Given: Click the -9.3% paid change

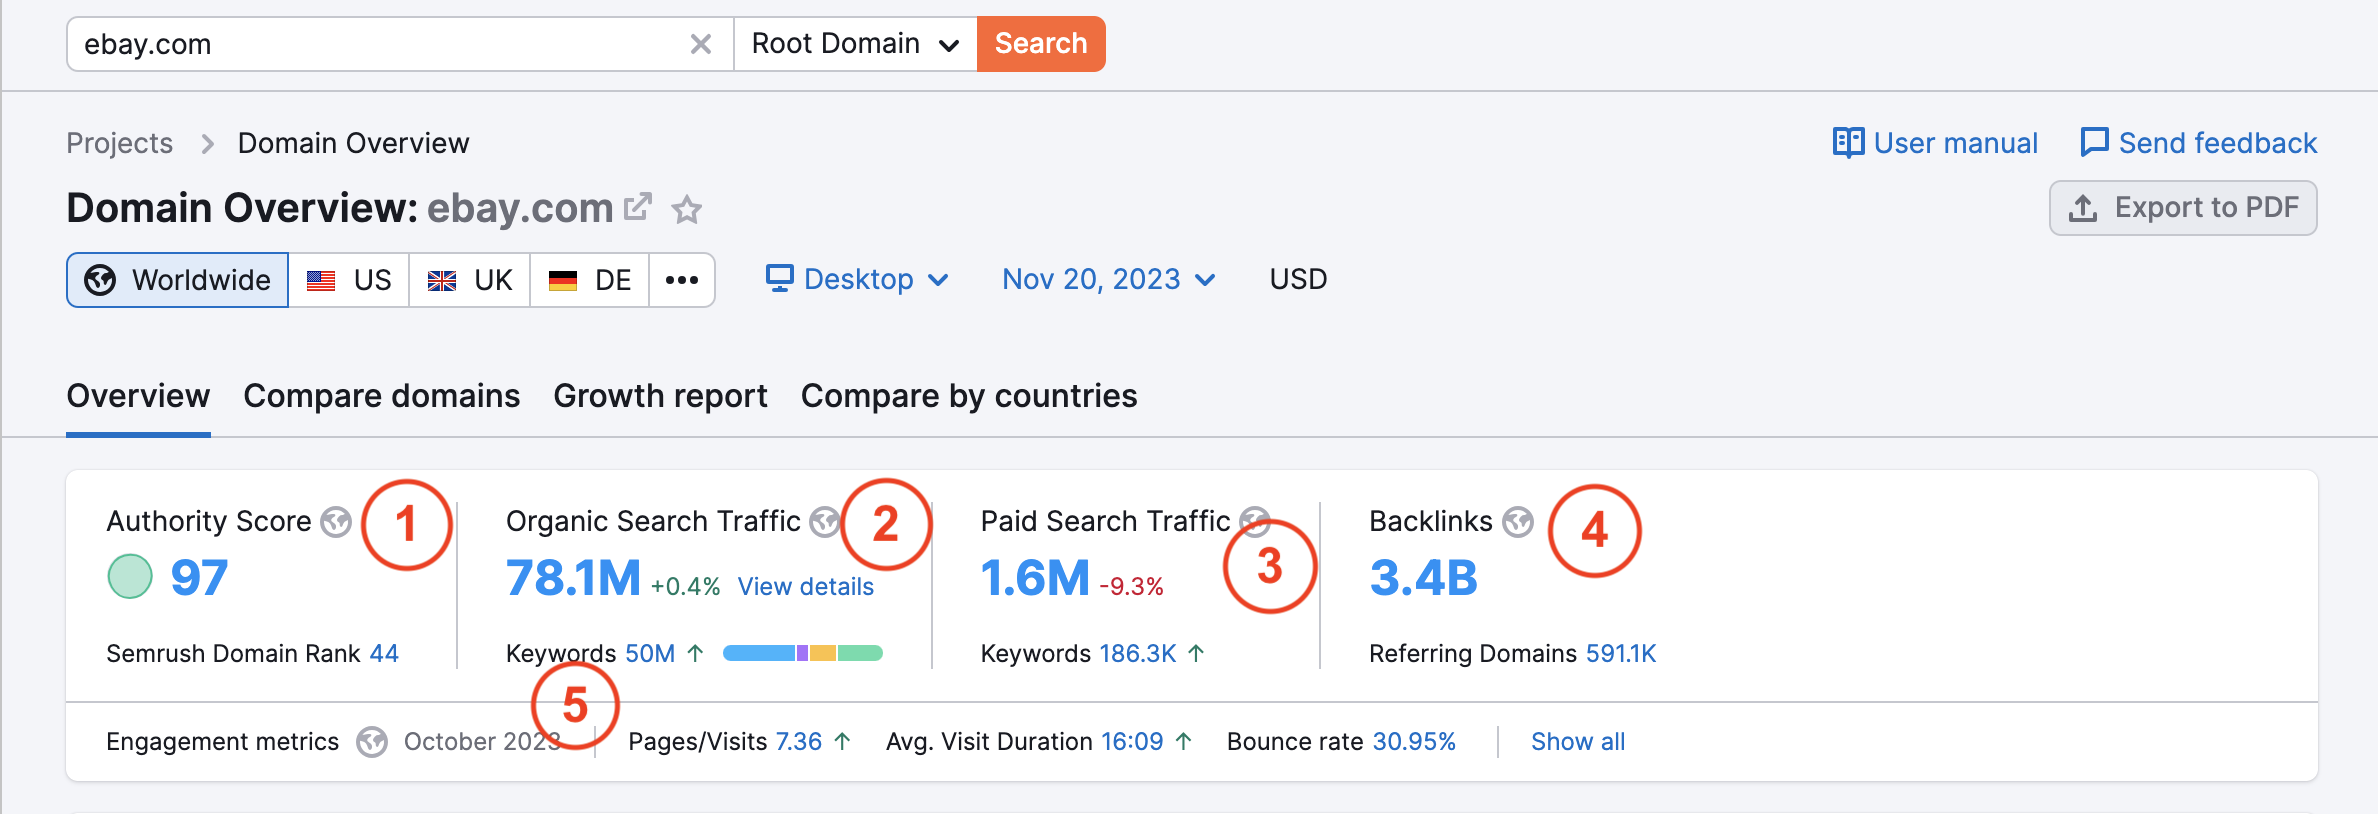Looking at the screenshot, I should click(1131, 587).
